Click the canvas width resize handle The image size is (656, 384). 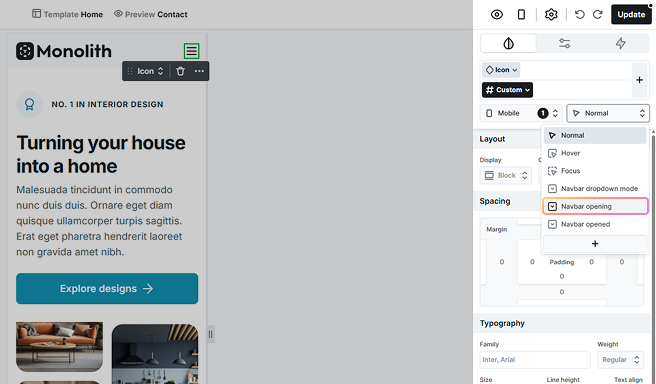(x=210, y=334)
